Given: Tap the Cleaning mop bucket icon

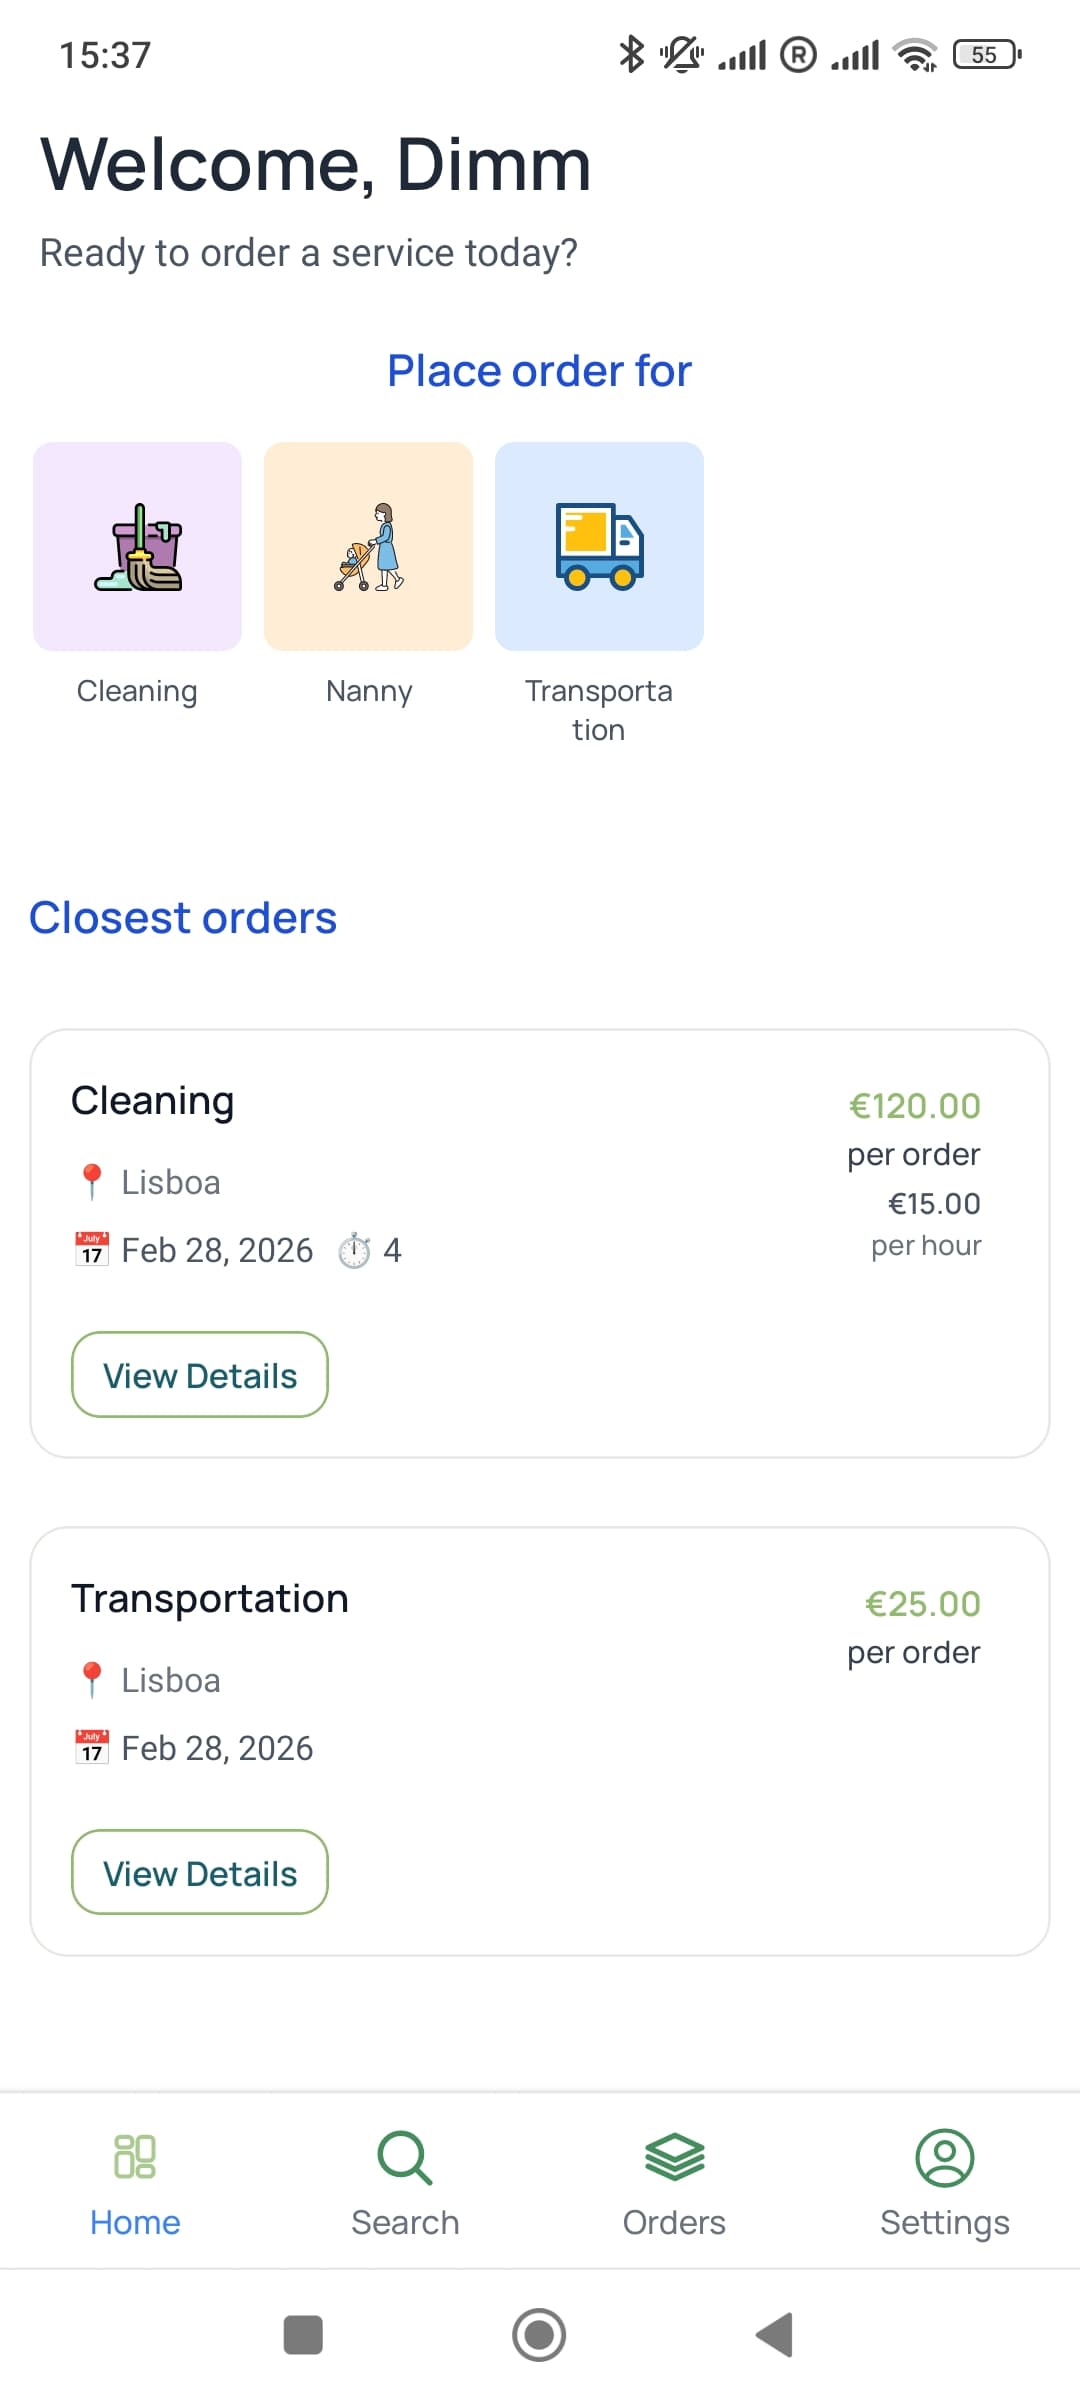Looking at the screenshot, I should pos(138,547).
